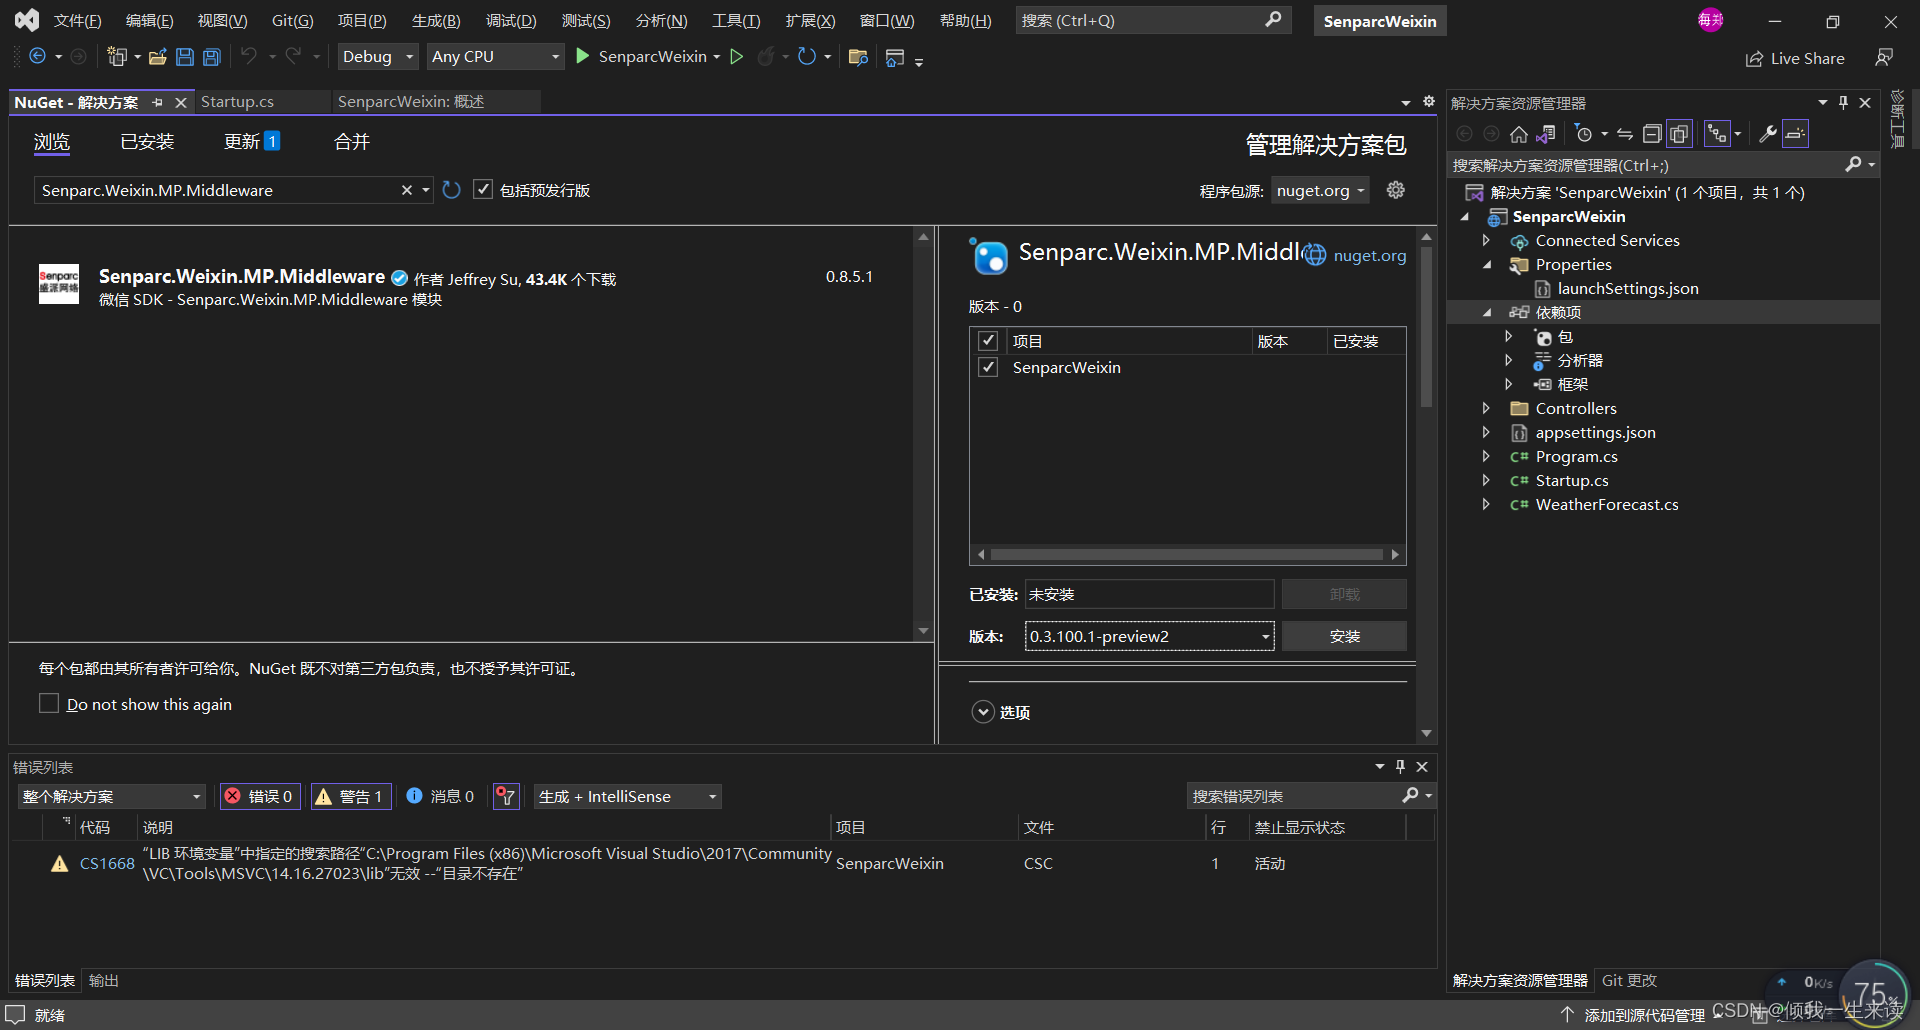Toggle the errors 0 filter button
Viewport: 1920px width, 1030px height.
click(260, 796)
